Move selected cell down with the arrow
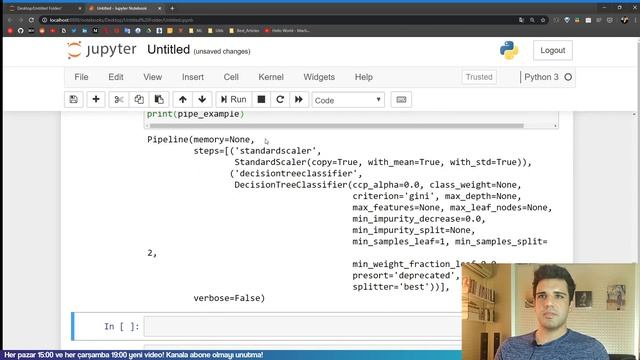 pyautogui.click(x=202, y=100)
